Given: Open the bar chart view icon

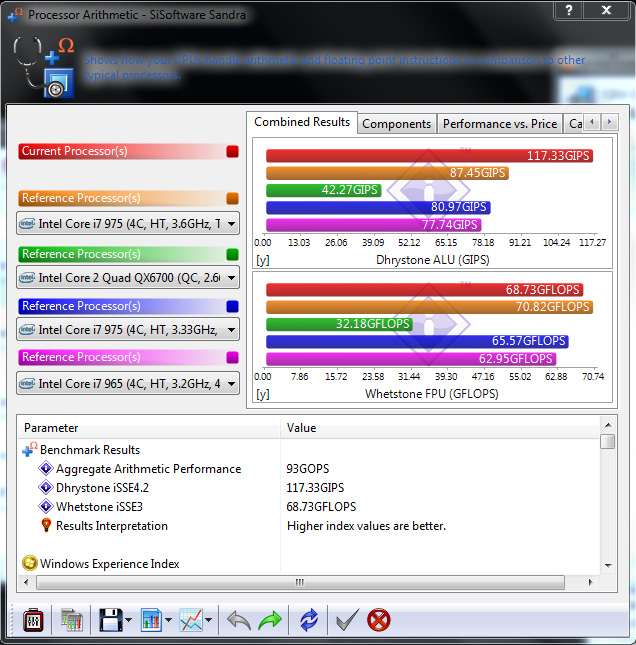Looking at the screenshot, I should [x=151, y=620].
